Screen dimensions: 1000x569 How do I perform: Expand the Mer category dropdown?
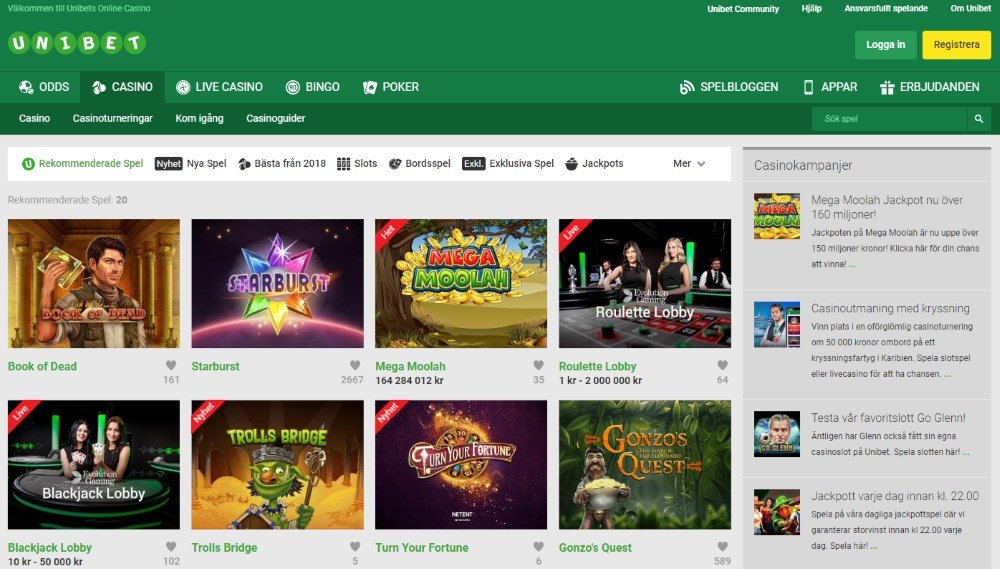[689, 163]
